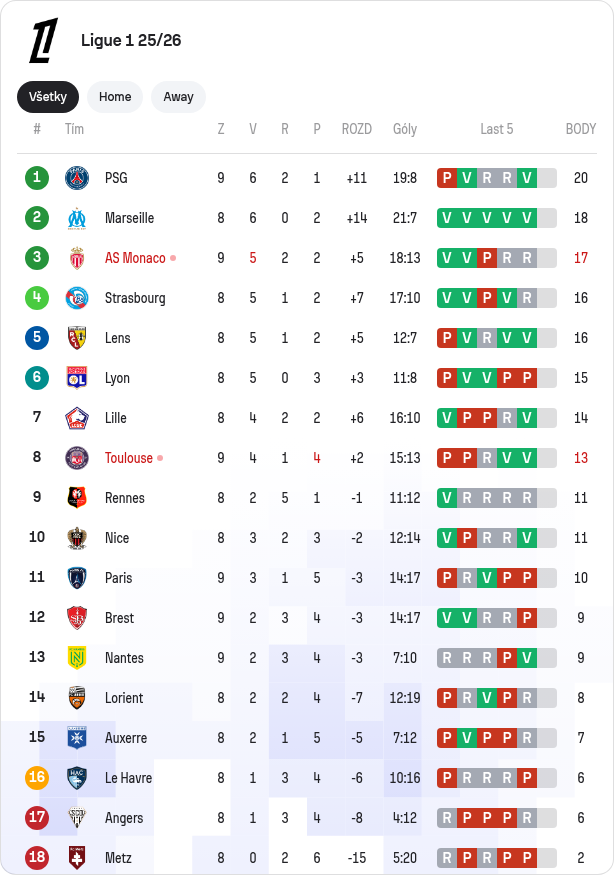
Task: Click PSG's latest green V result
Action: point(526,178)
